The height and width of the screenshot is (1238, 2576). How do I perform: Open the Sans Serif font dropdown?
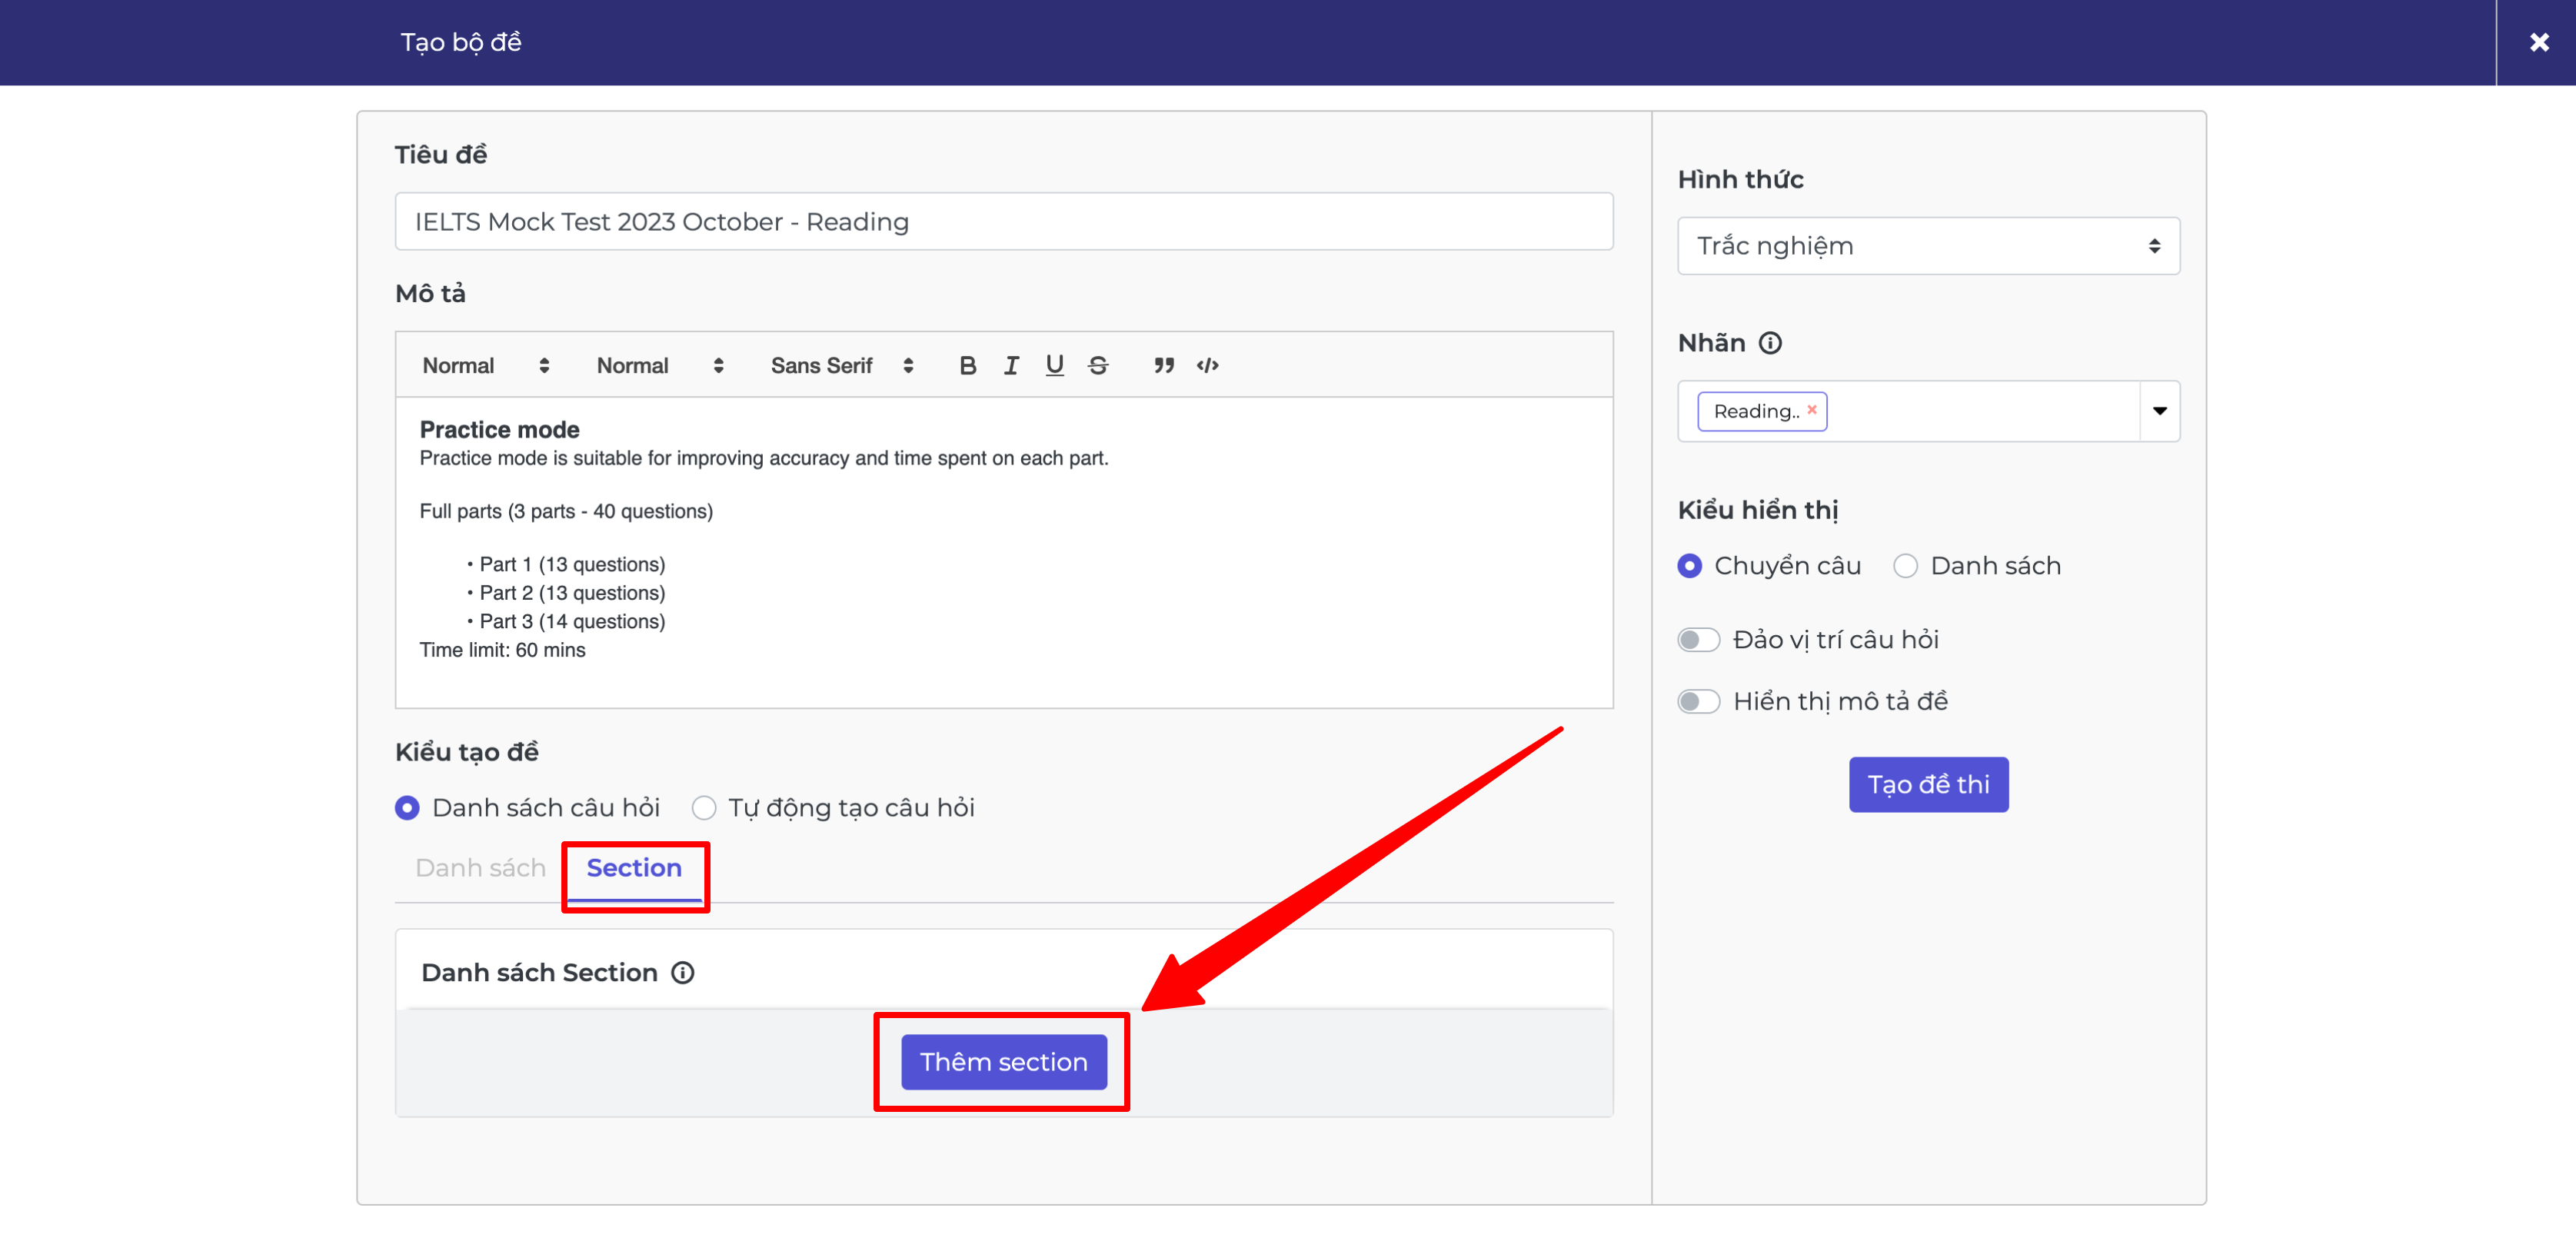tap(841, 366)
